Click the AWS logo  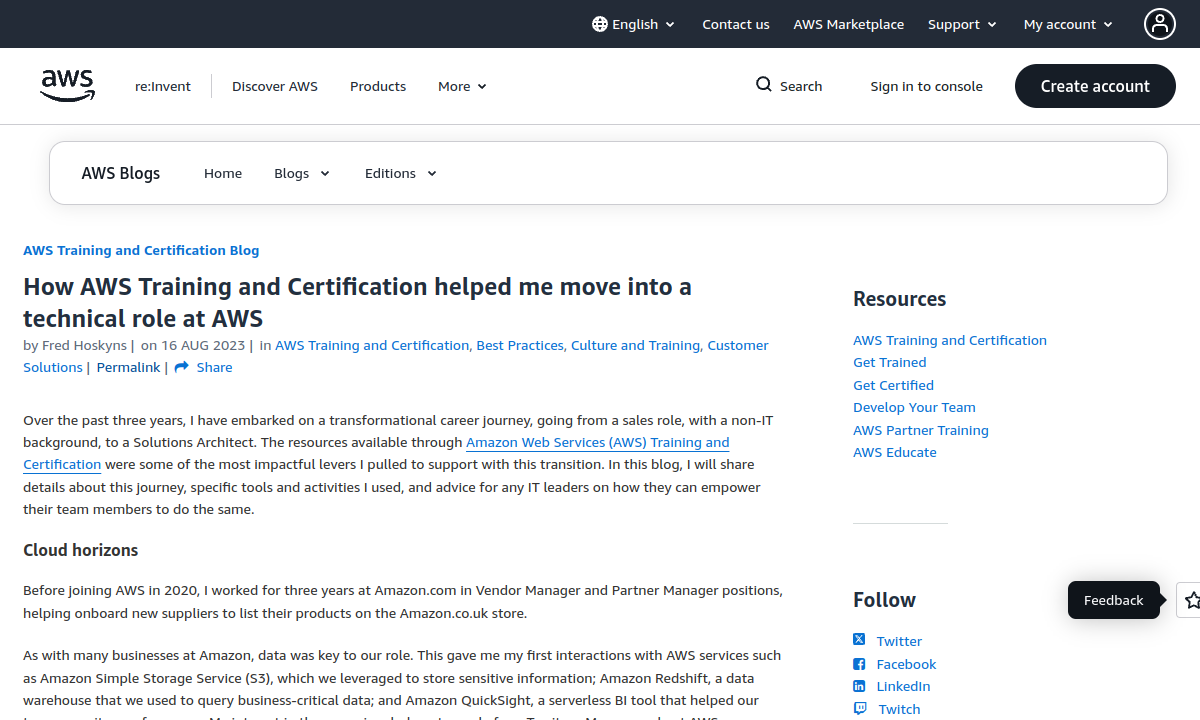point(68,86)
